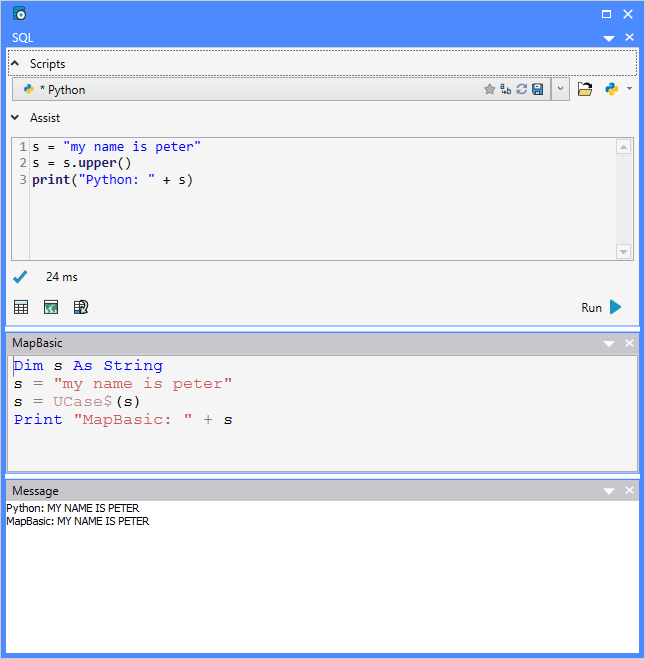Click the MapBasic line s = "my name is peter"

(x=123, y=384)
